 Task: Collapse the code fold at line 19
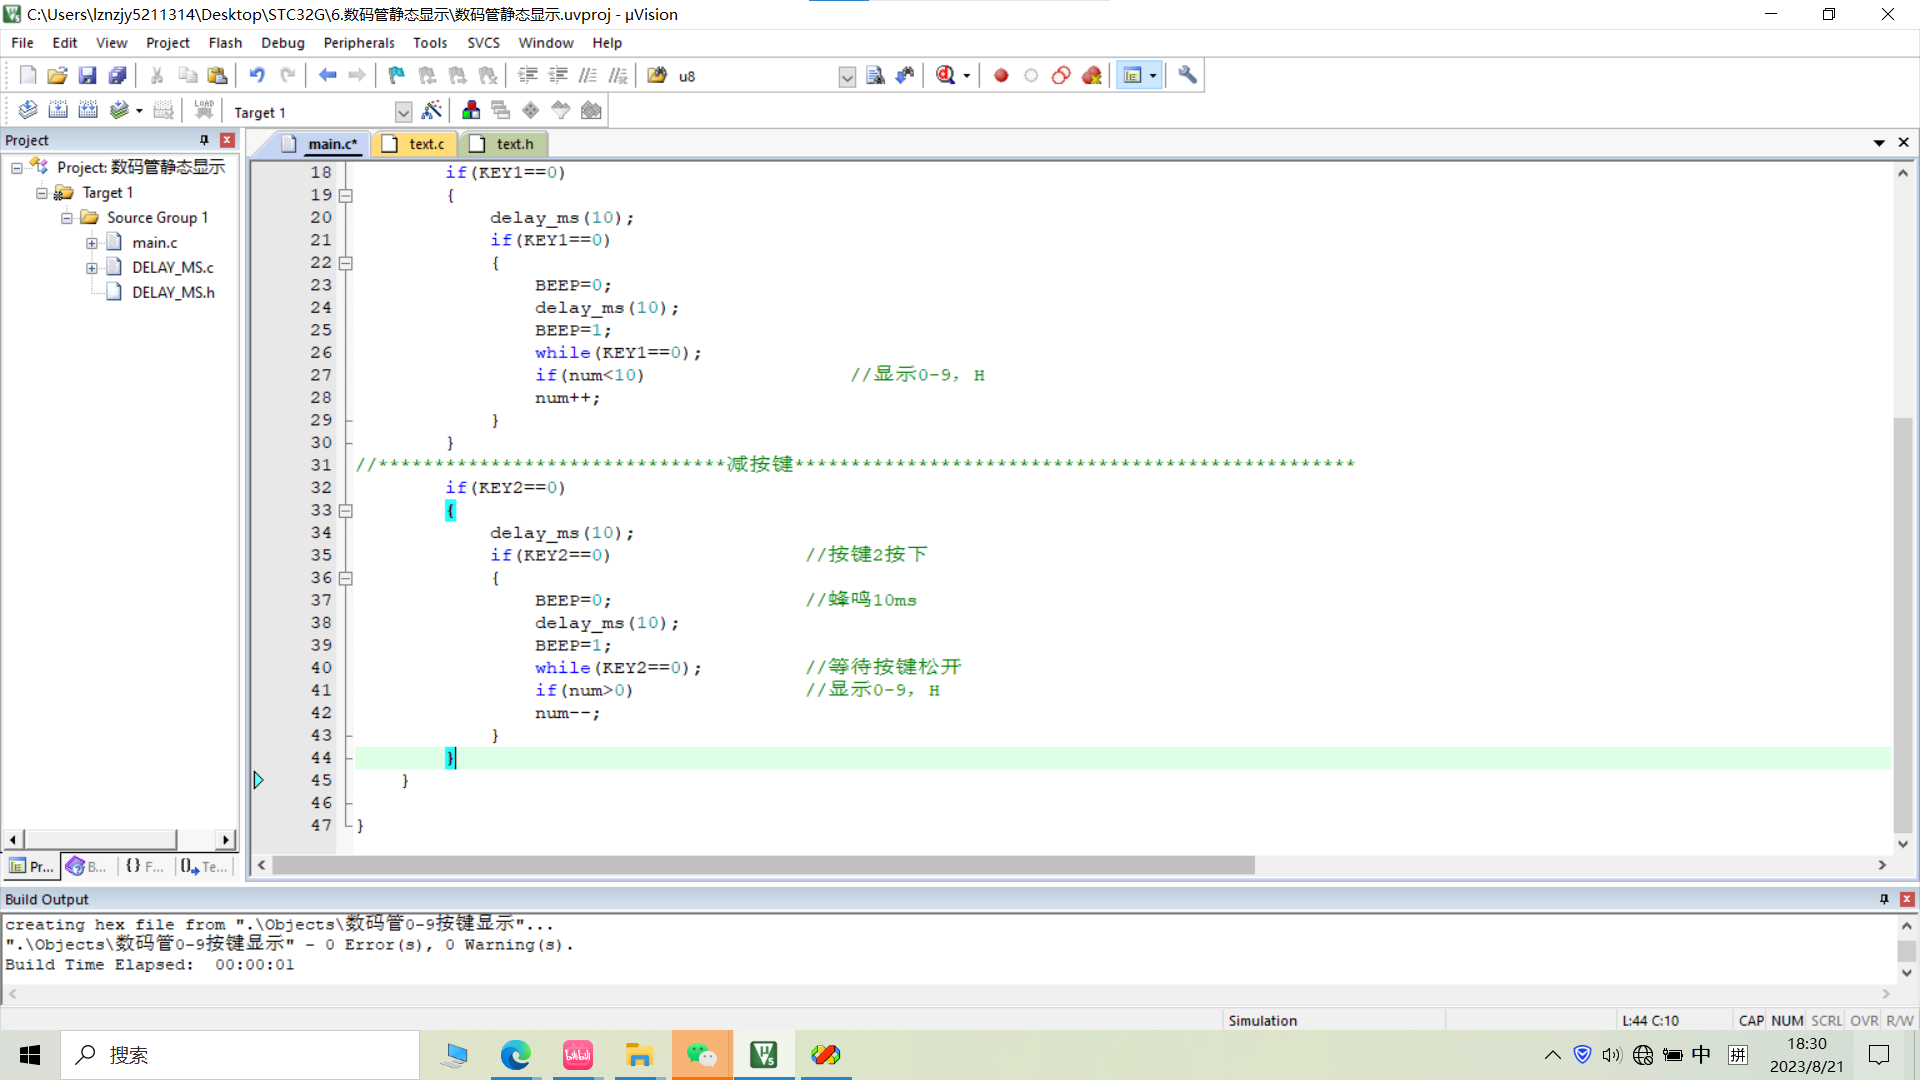[346, 196]
